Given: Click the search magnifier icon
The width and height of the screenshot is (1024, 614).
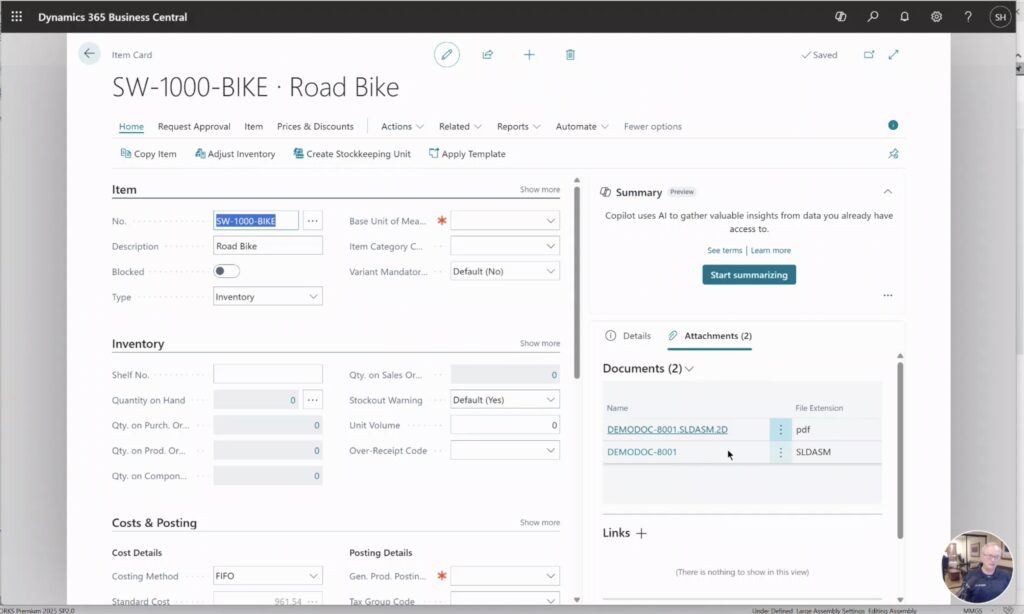Looking at the screenshot, I should tap(872, 17).
